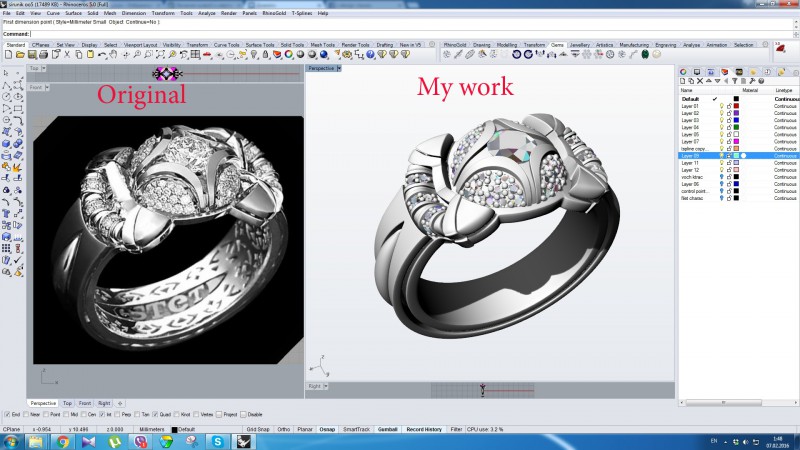Open Google Chrome from the taskbar
This screenshot has height=450, width=800.
click(x=63, y=441)
